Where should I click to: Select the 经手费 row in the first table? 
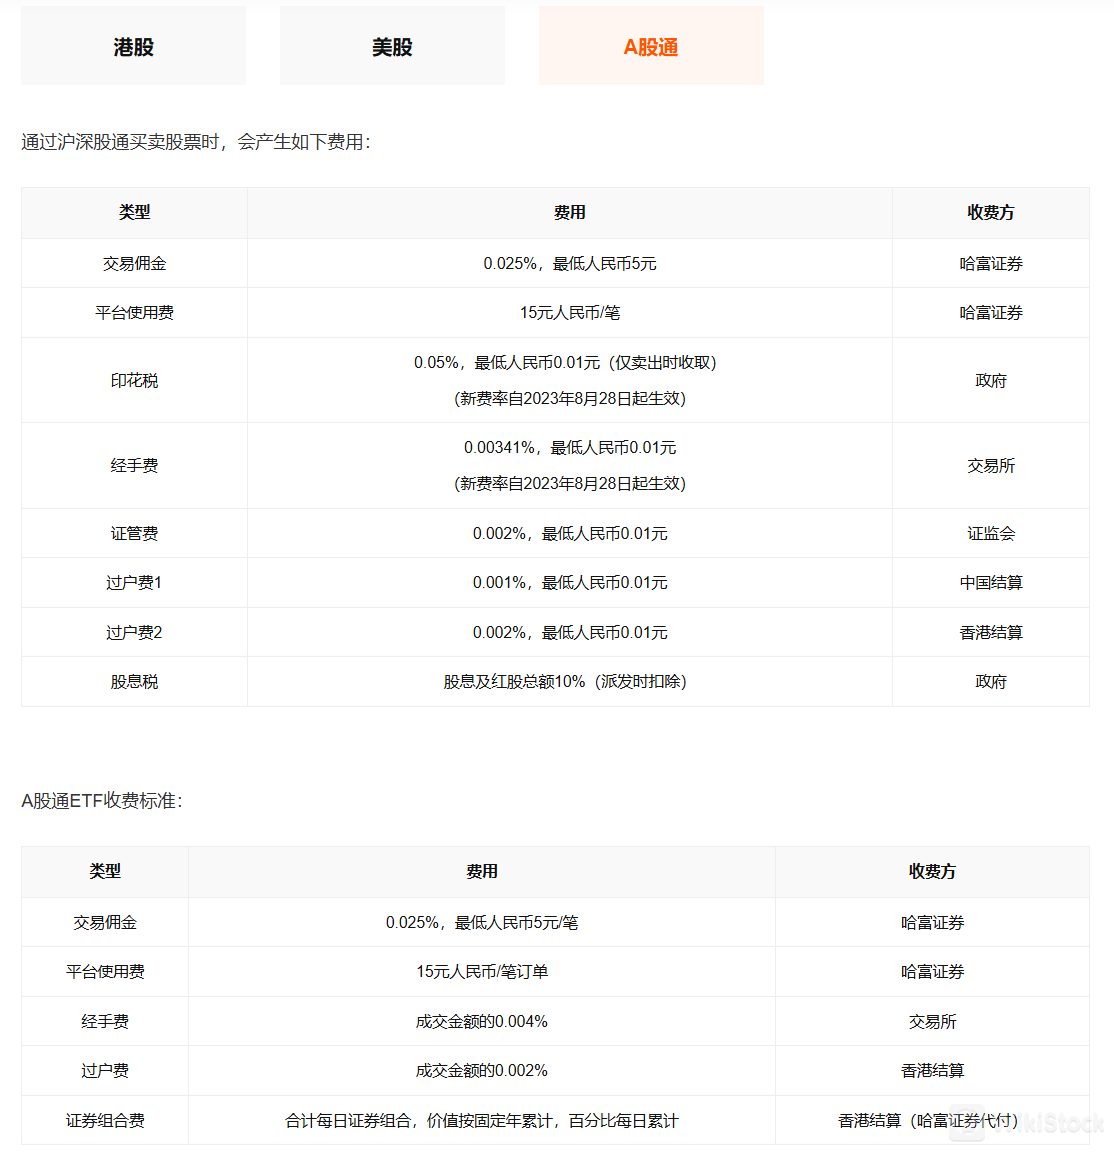pyautogui.click(x=133, y=465)
